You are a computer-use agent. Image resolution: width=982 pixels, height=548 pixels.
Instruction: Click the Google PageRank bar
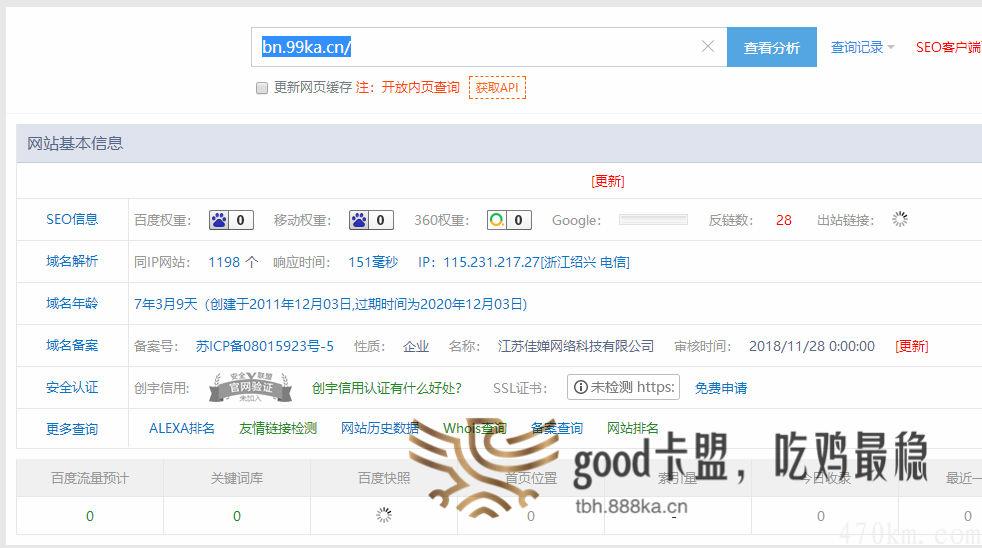[653, 219]
